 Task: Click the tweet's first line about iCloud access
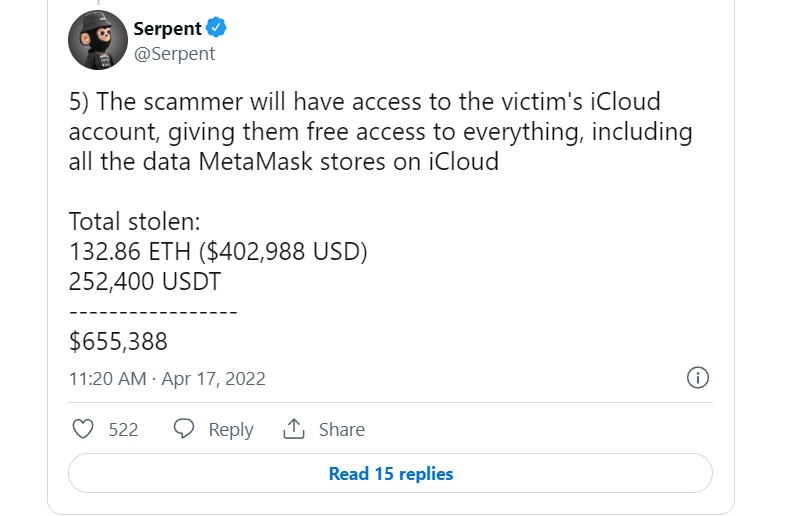(x=364, y=102)
